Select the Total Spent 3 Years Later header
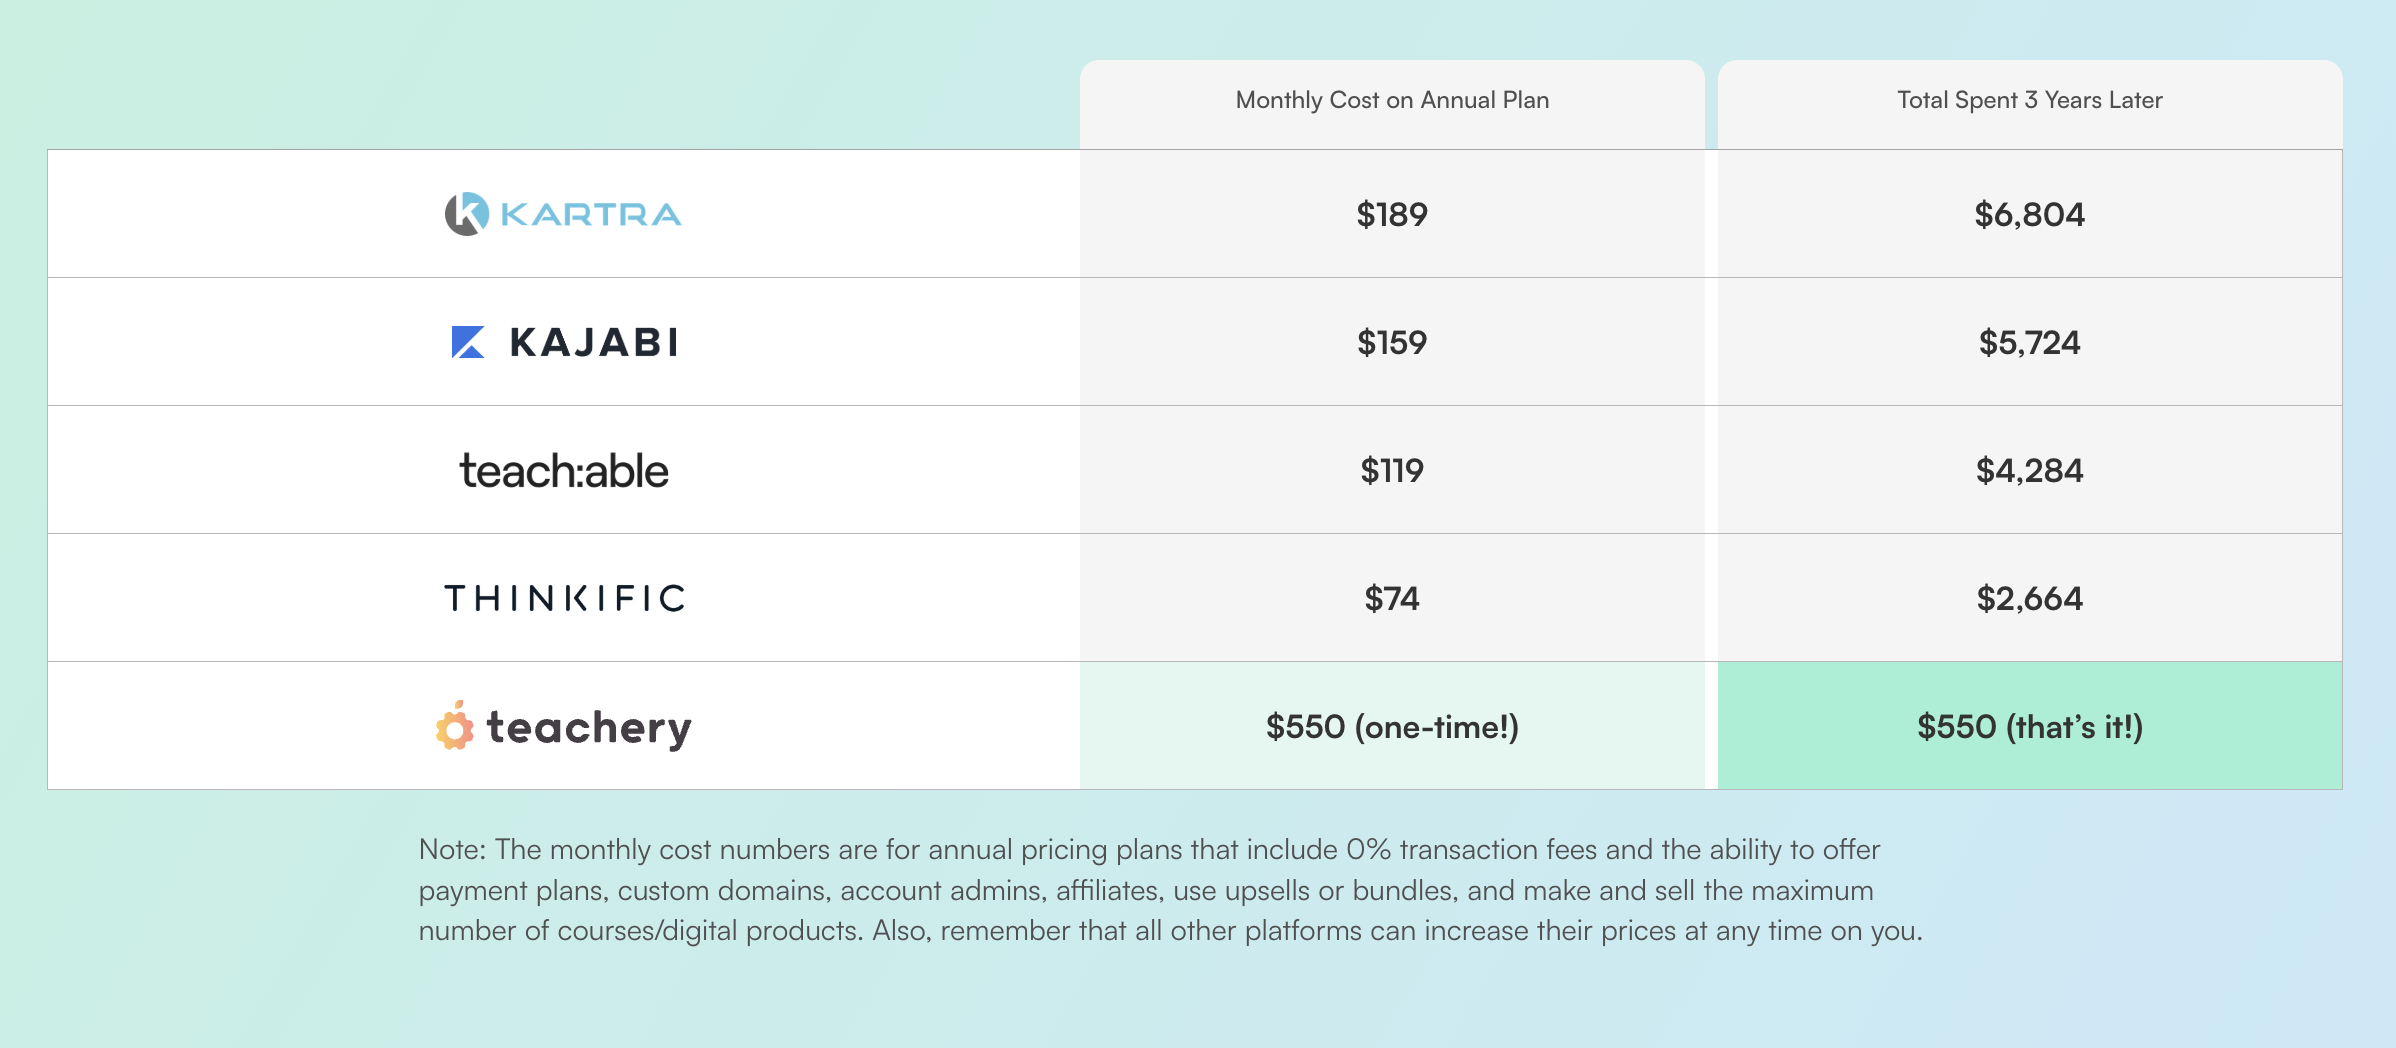This screenshot has height=1048, width=2396. 2030,100
